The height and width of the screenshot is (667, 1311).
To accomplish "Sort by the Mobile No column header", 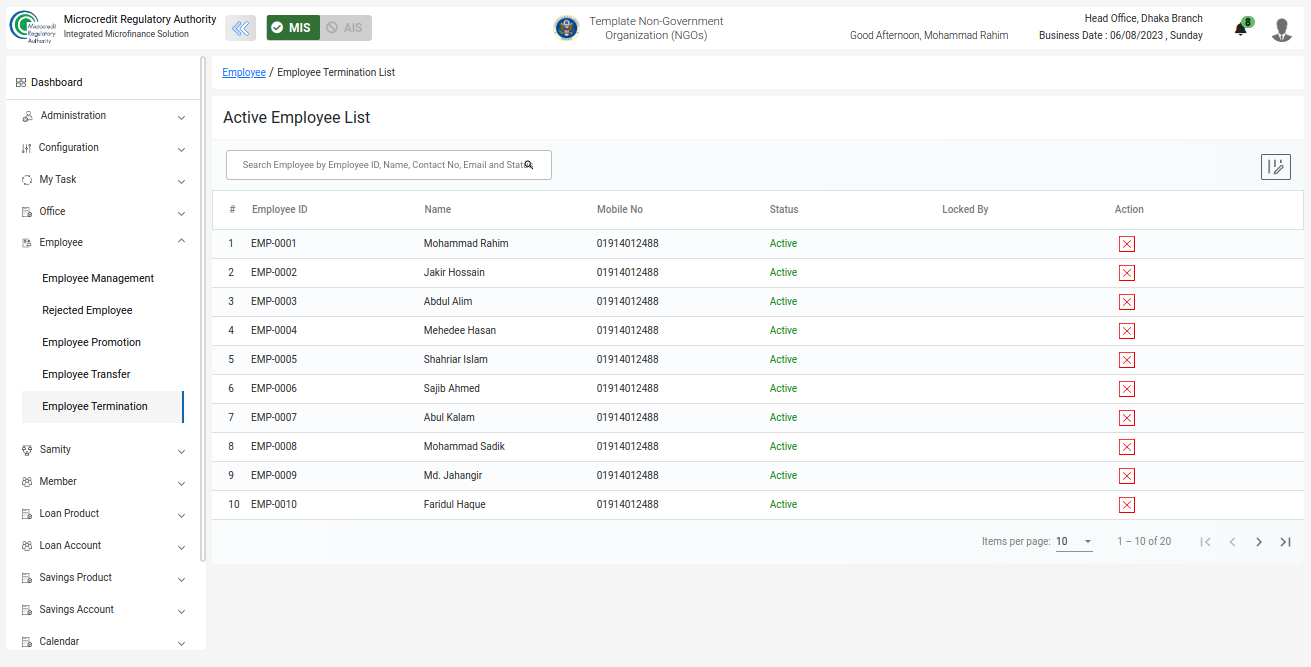I will tap(620, 210).
